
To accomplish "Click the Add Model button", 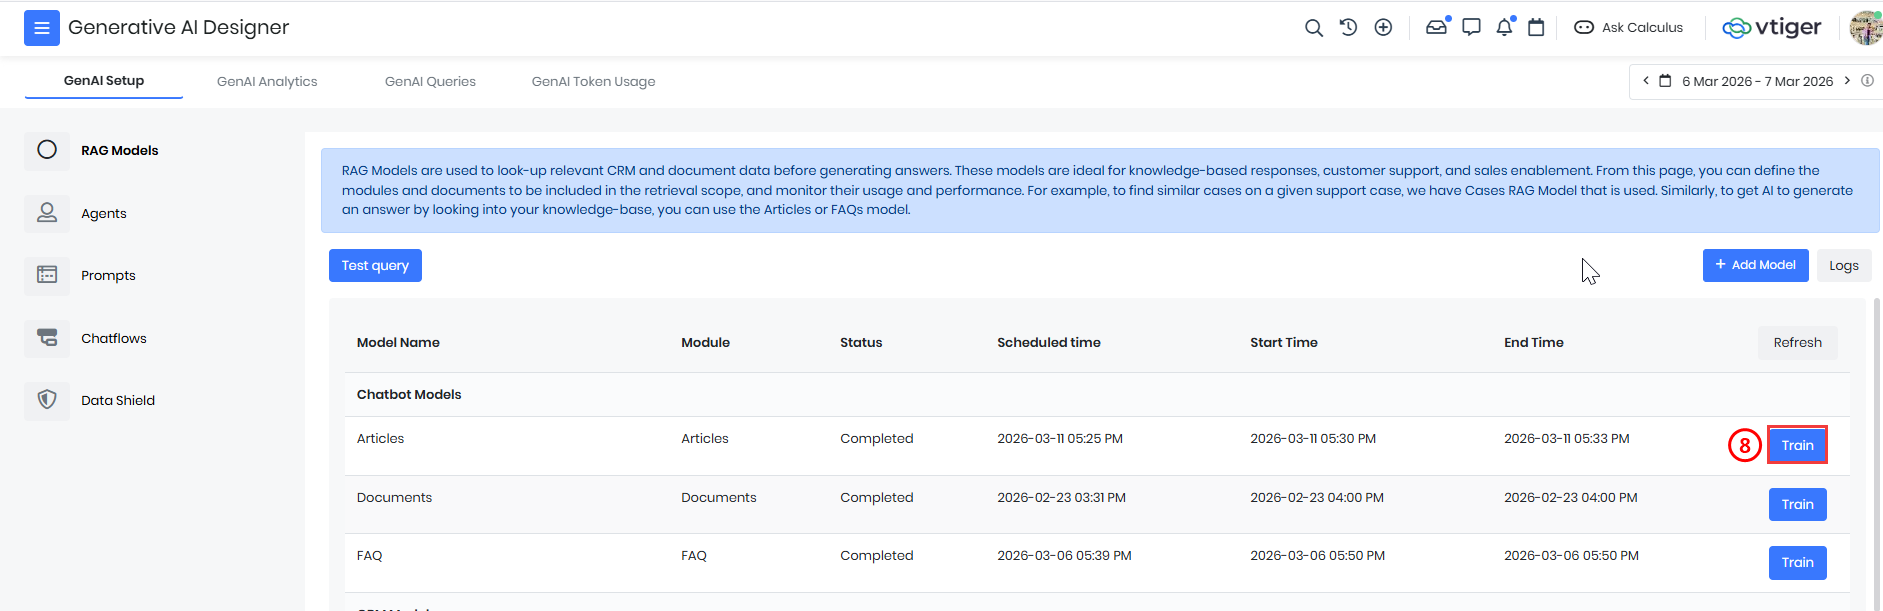I will 1755,265.
